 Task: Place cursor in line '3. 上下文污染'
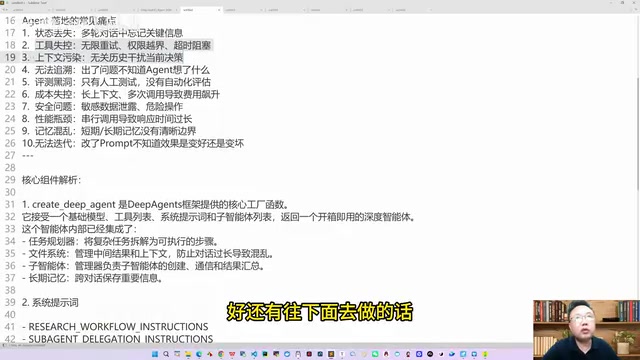(102, 58)
